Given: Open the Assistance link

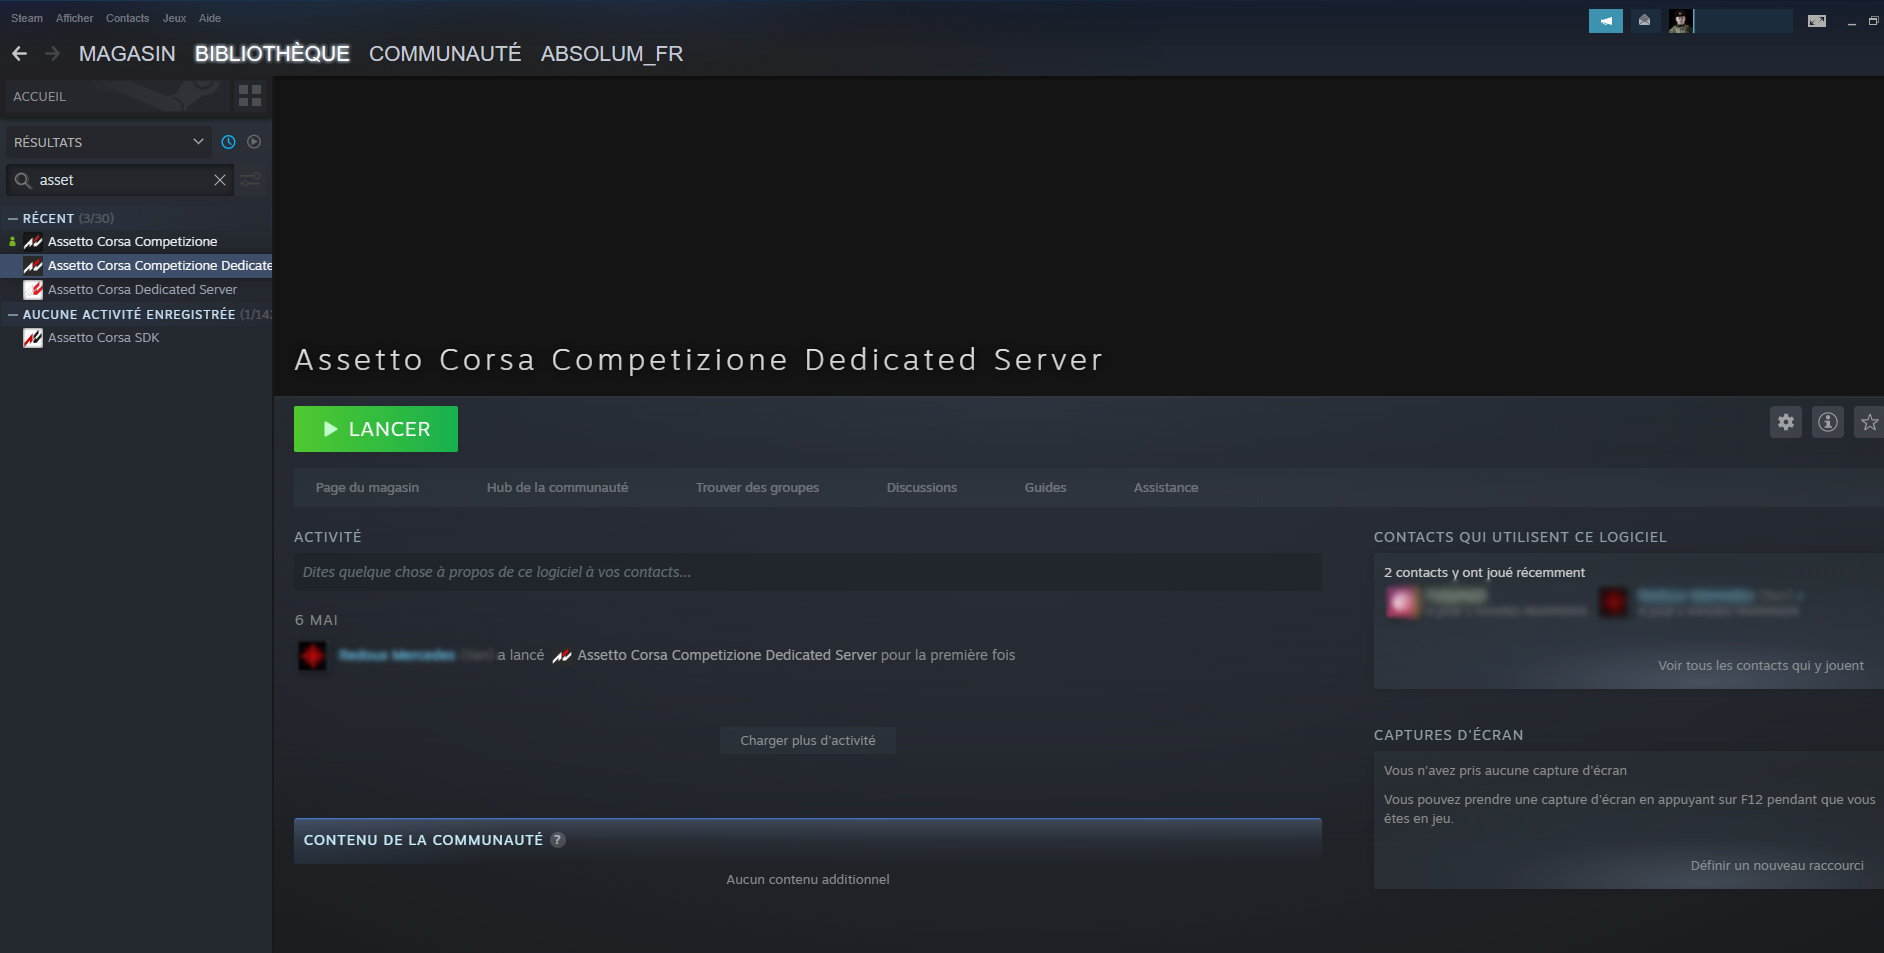Looking at the screenshot, I should coord(1165,488).
